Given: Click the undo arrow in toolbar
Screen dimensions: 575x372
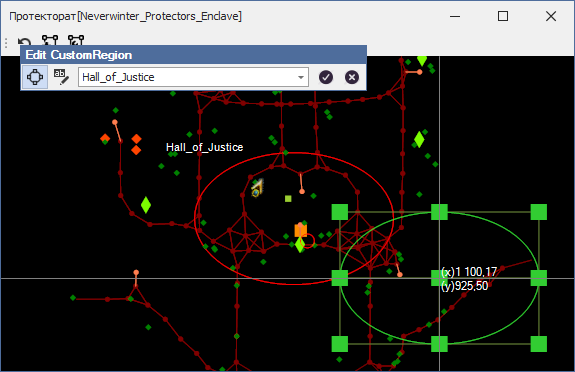Looking at the screenshot, I should [x=25, y=42].
